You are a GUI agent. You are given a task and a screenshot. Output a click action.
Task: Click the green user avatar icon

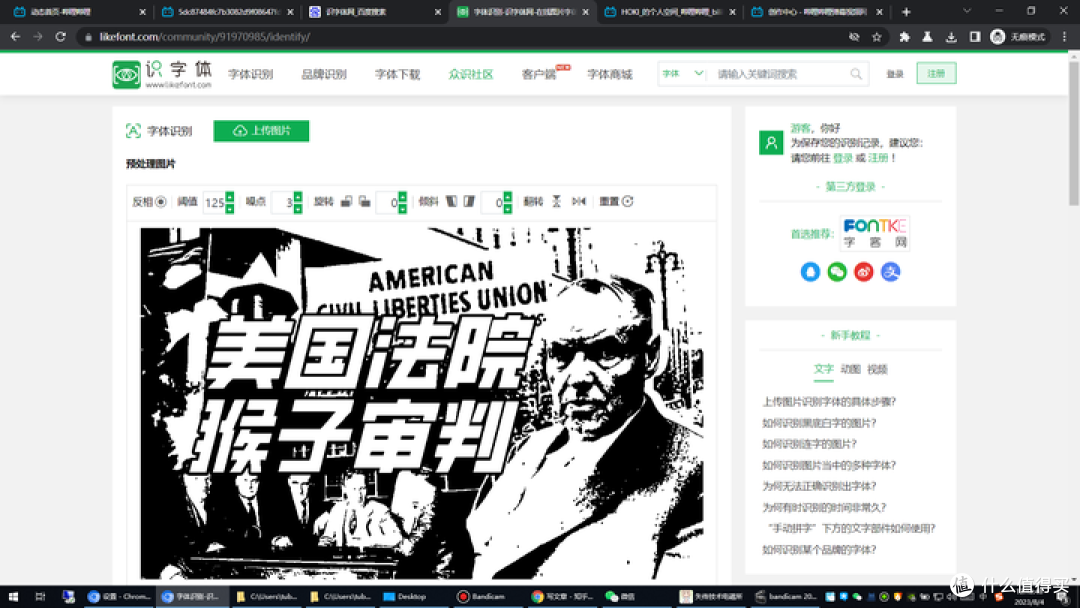(x=771, y=143)
